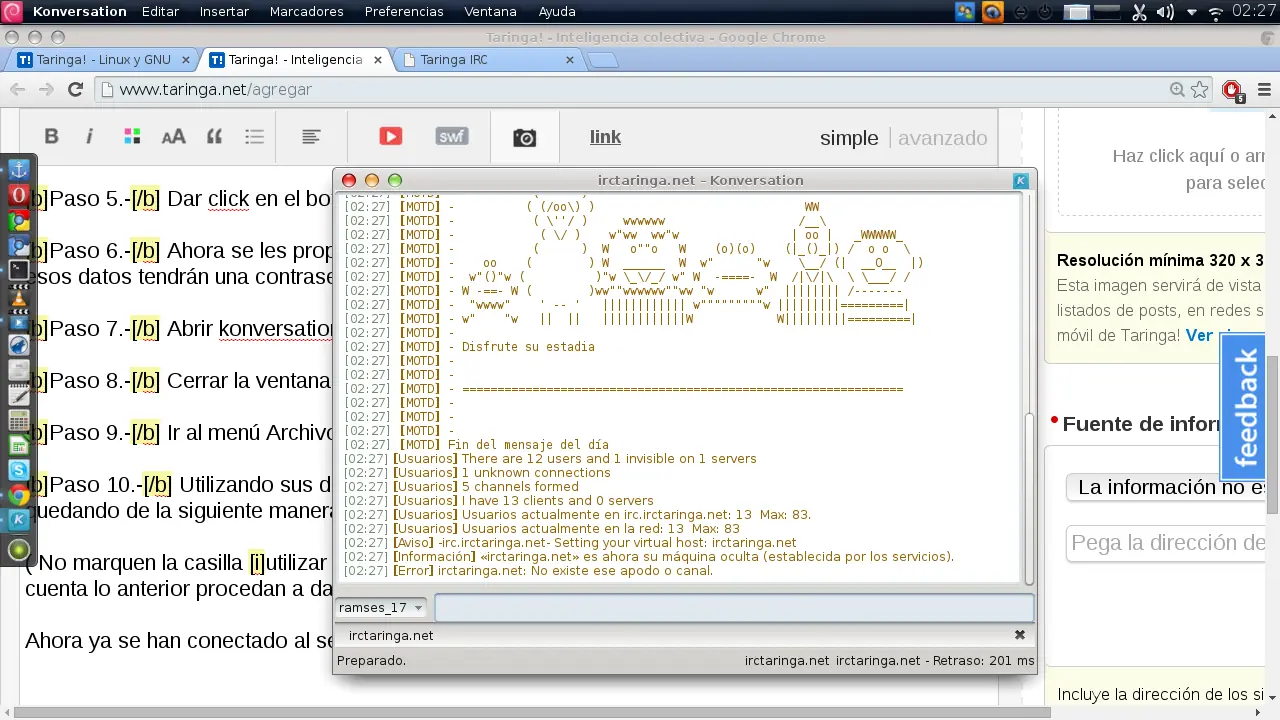The height and width of the screenshot is (720, 1280).
Task: Open the Insertar menu
Action: click(224, 12)
